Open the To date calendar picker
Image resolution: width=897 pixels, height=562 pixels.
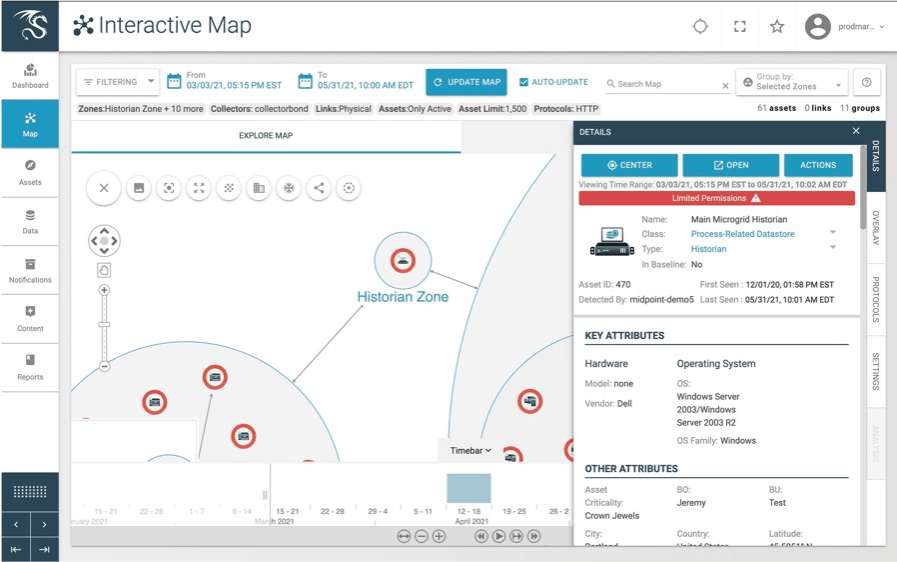305,81
